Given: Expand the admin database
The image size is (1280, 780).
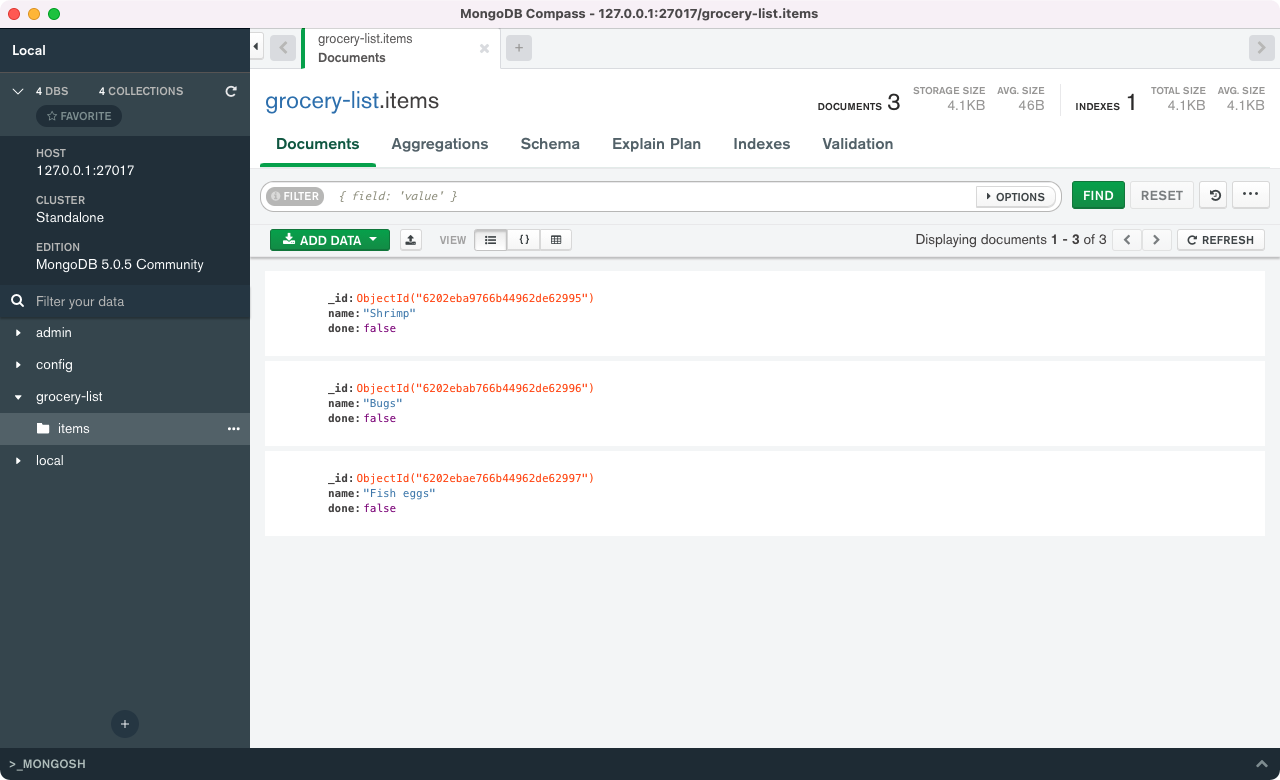Looking at the screenshot, I should tap(18, 333).
